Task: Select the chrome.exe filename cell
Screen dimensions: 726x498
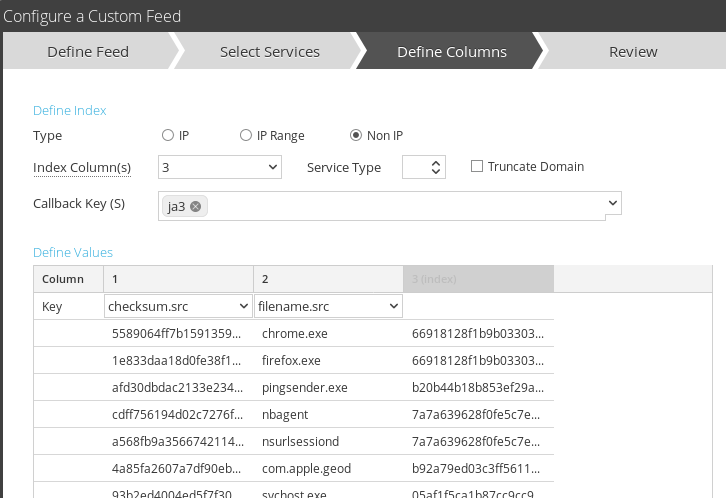Action: pos(295,333)
